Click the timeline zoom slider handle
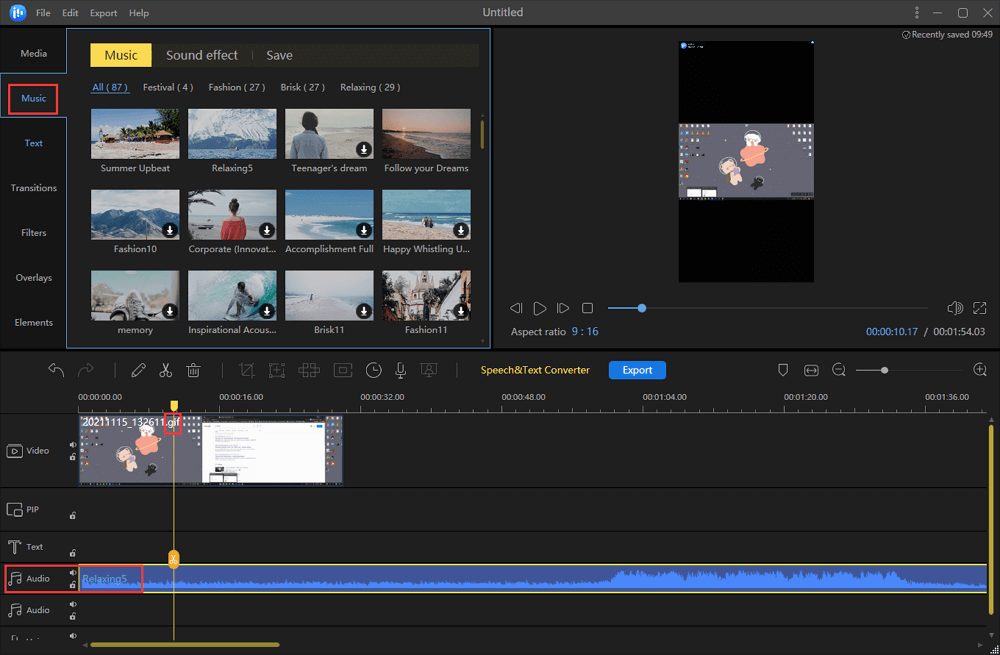 (884, 370)
